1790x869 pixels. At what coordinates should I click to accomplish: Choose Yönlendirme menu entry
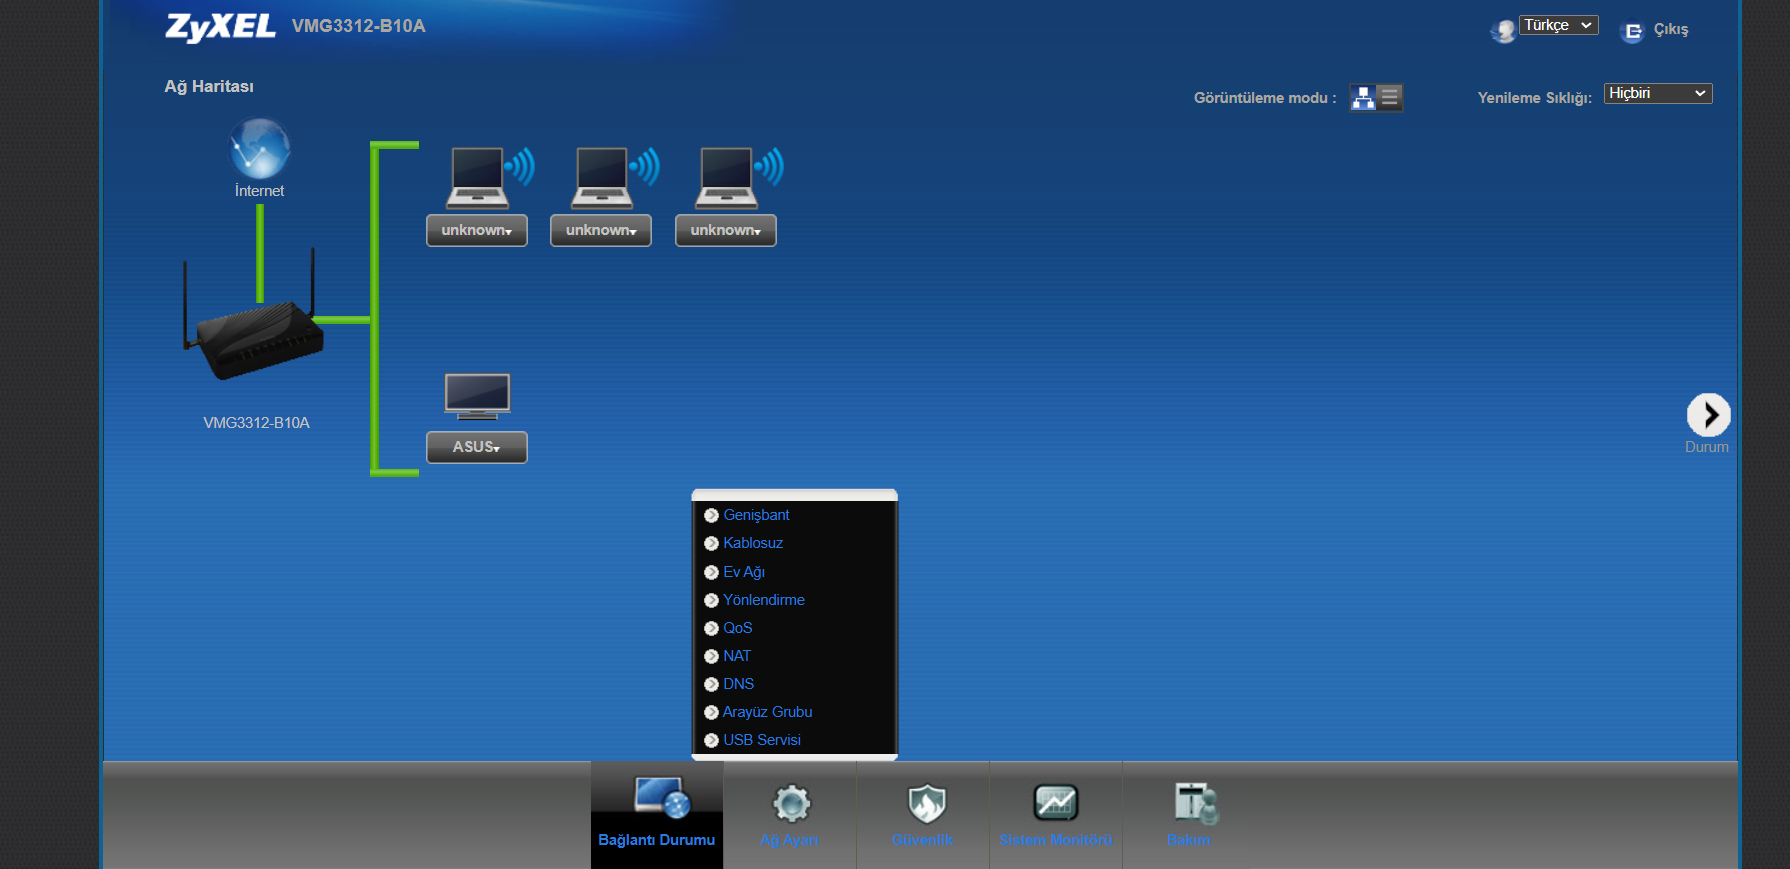[x=764, y=600]
